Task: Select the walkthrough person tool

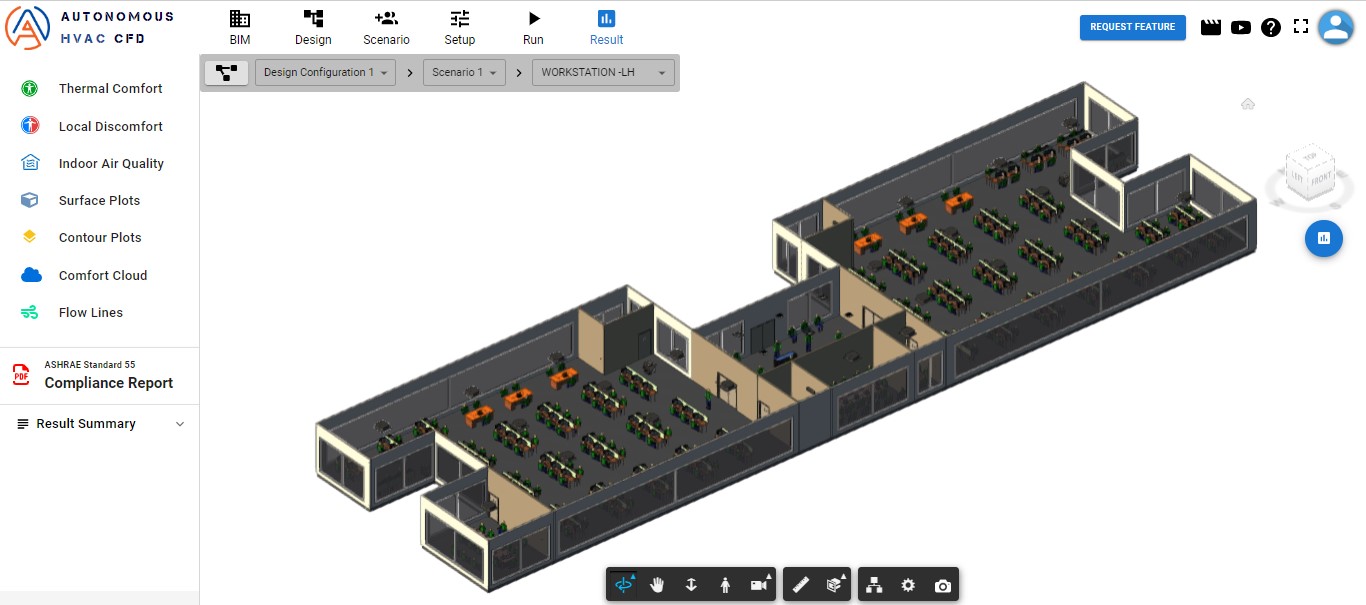Action: pyautogui.click(x=724, y=584)
